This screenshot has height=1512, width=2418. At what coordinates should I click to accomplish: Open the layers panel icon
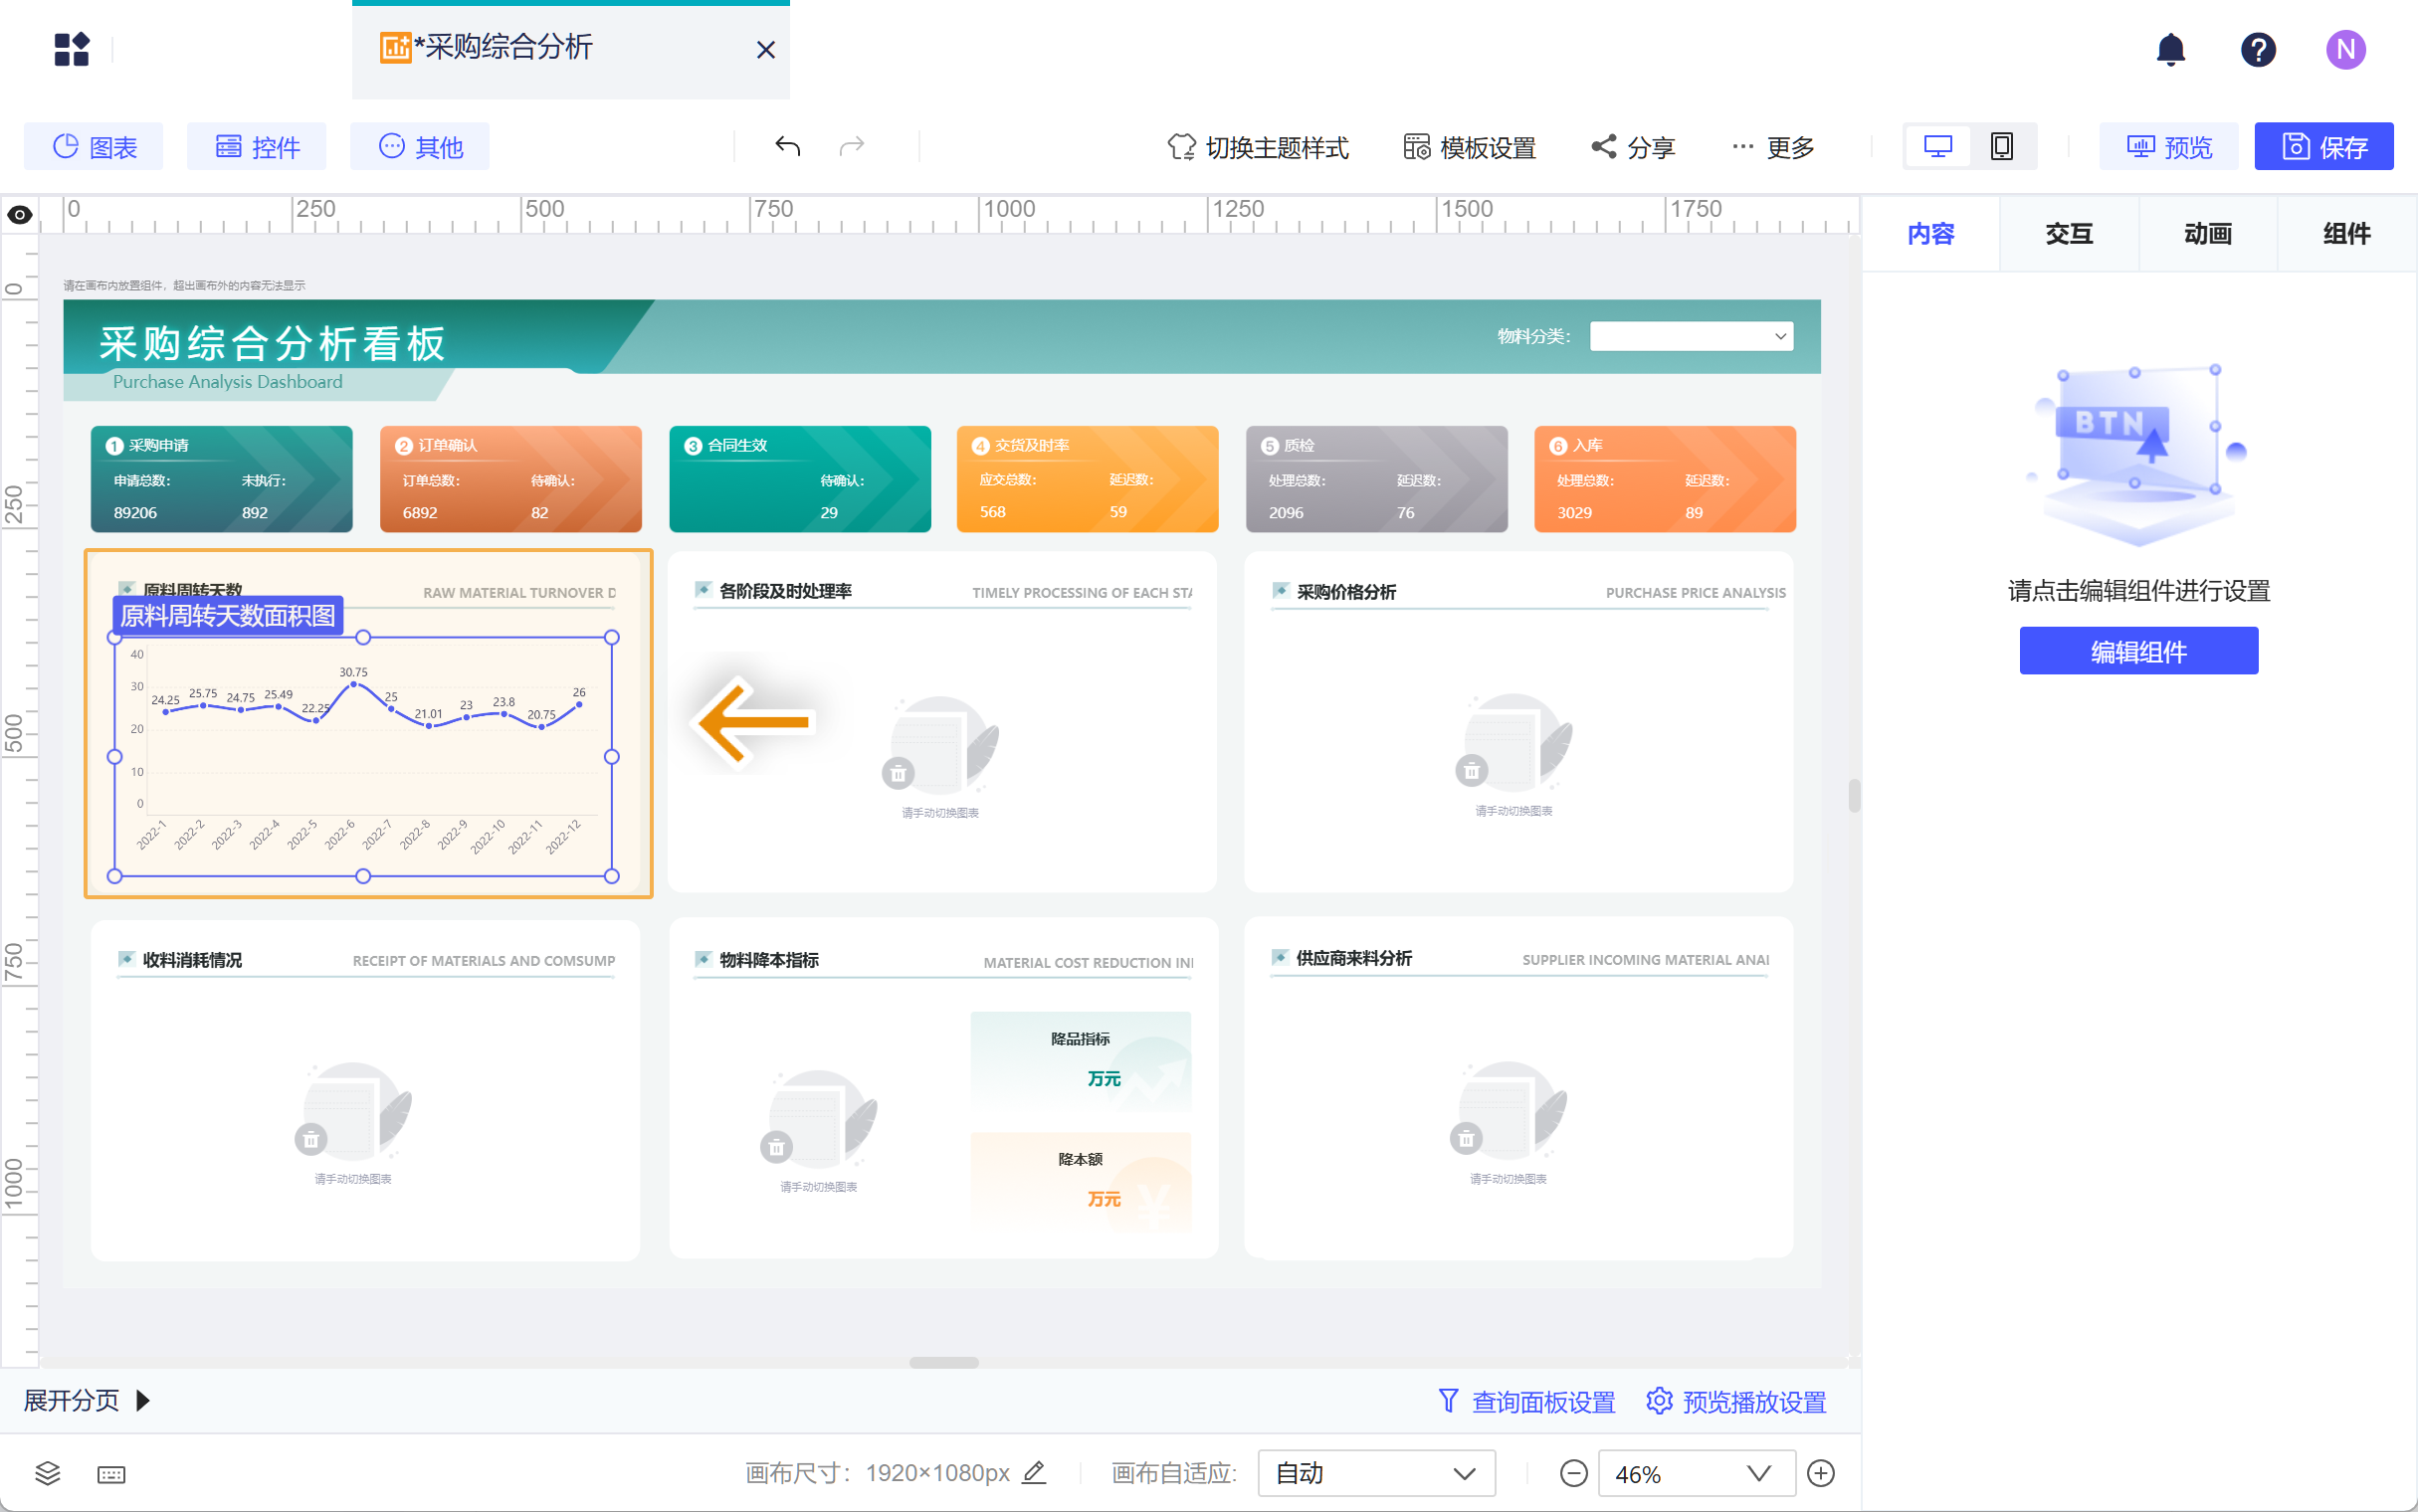coord(47,1472)
